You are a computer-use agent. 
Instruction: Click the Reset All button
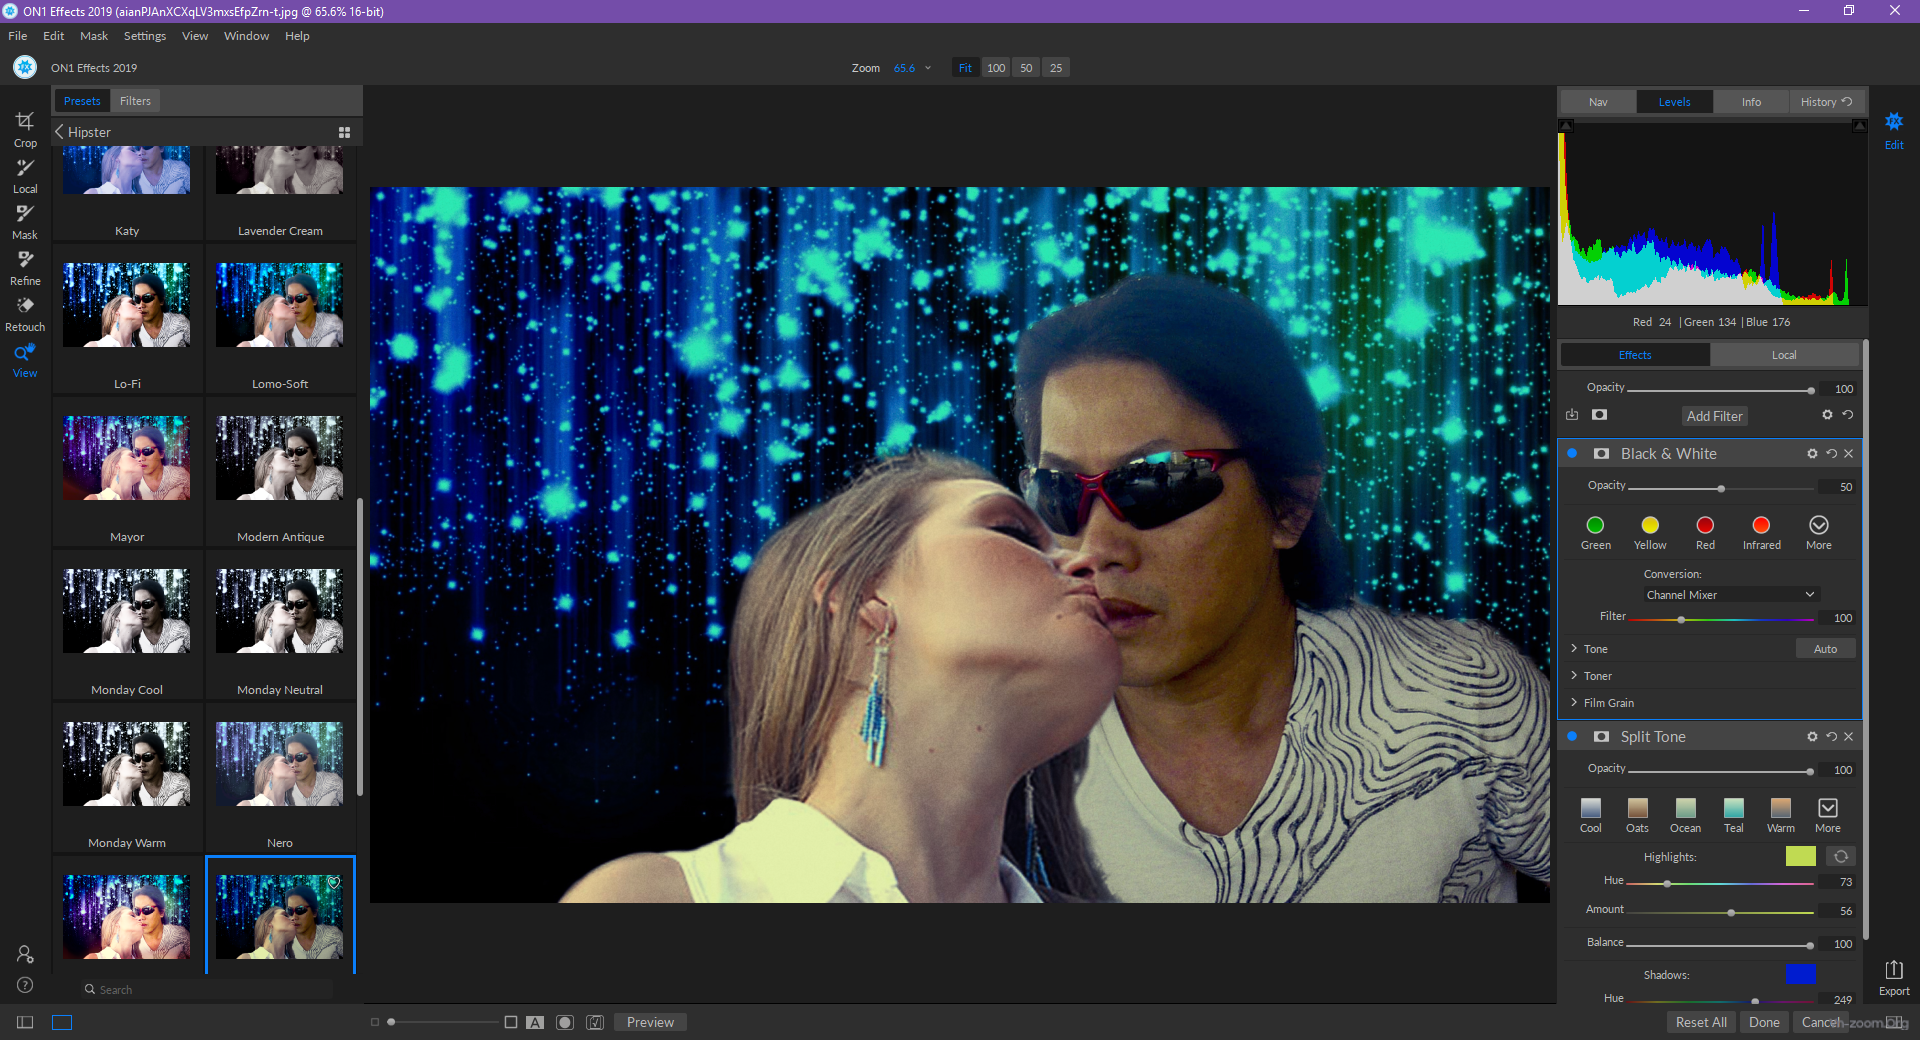point(1701,1022)
